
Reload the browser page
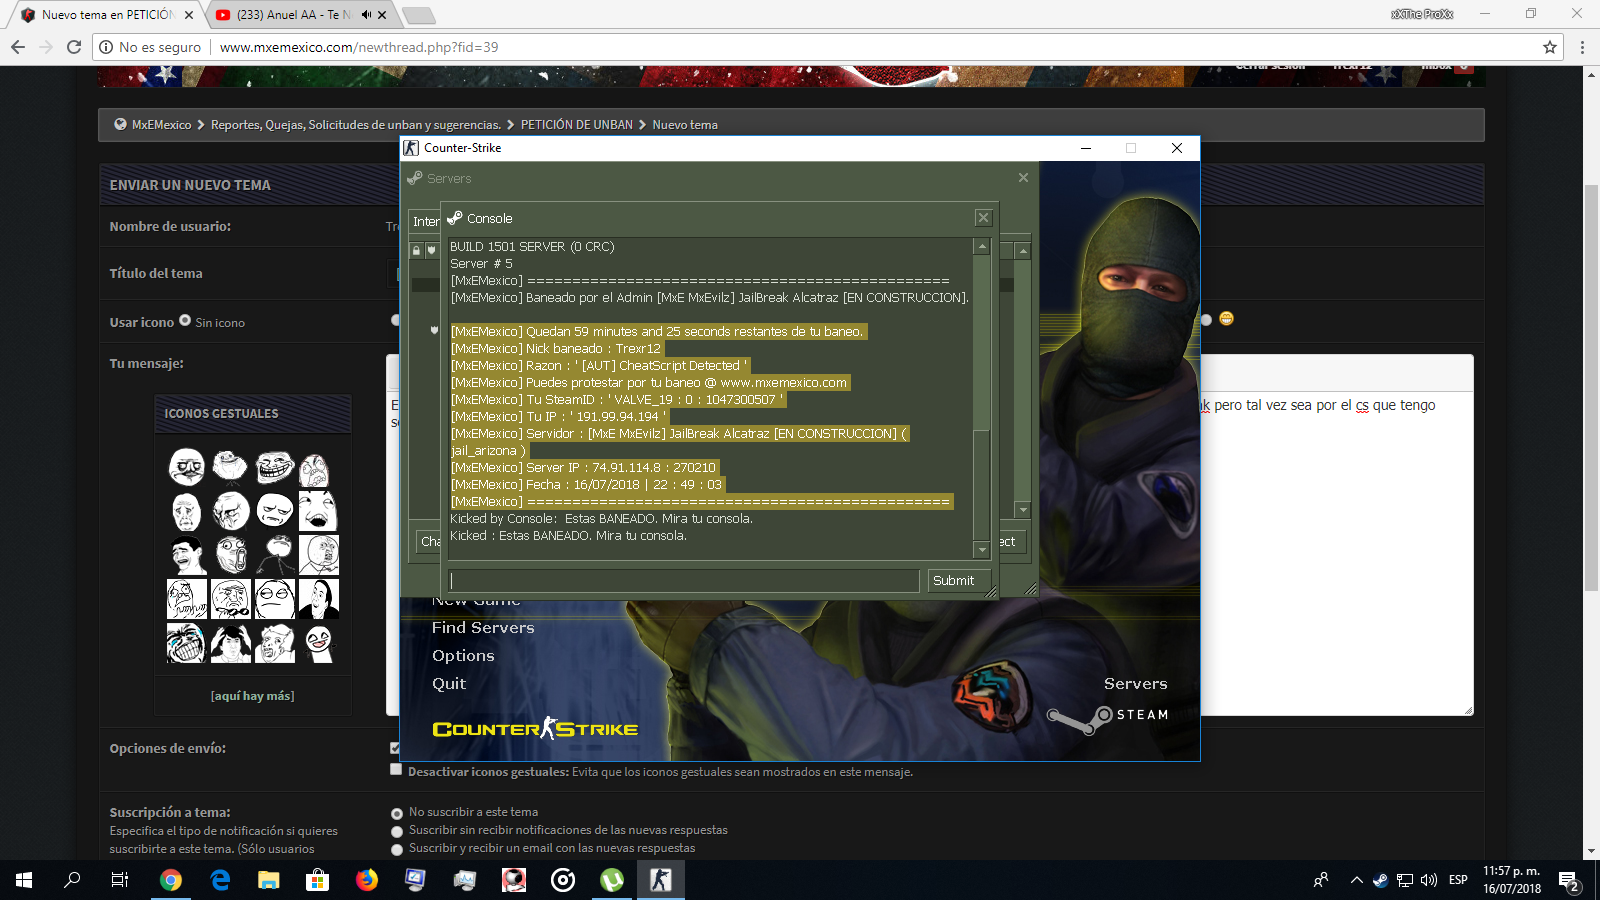pyautogui.click(x=73, y=47)
